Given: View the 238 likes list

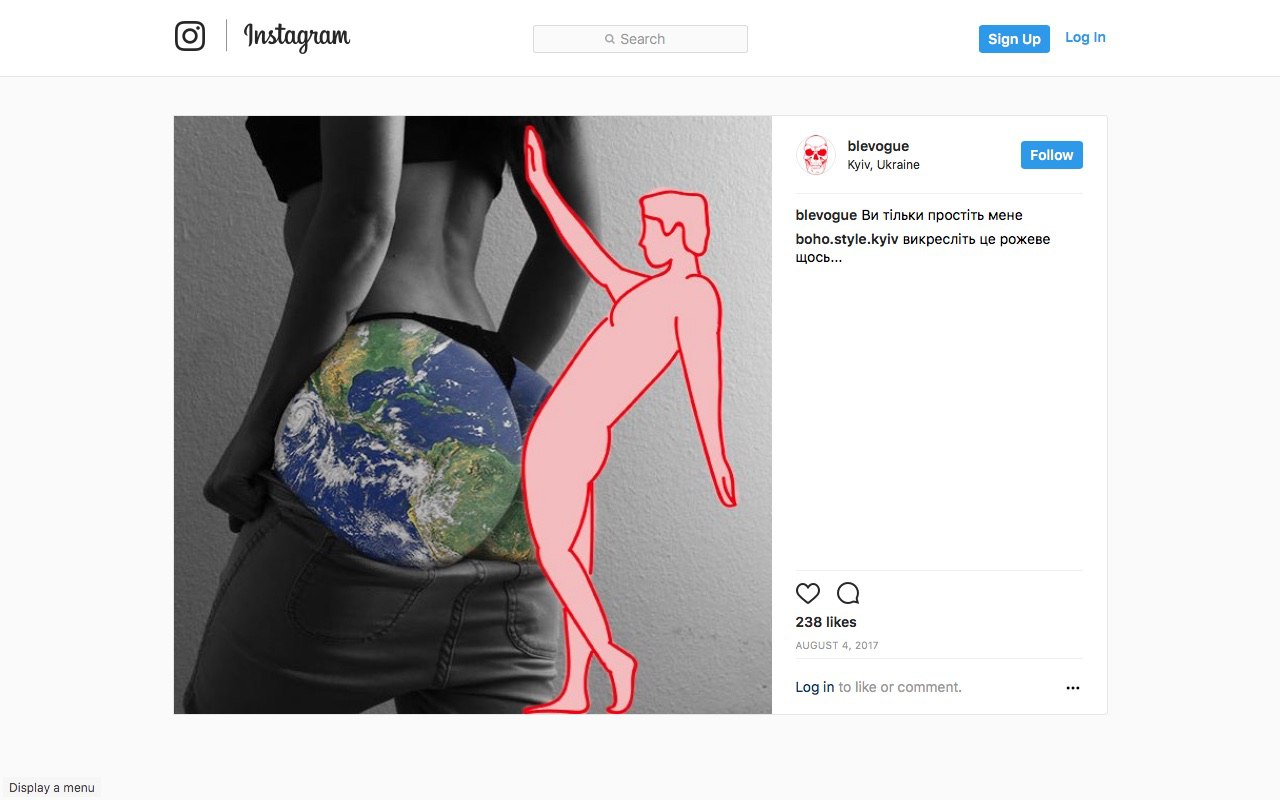Looking at the screenshot, I should pos(826,622).
